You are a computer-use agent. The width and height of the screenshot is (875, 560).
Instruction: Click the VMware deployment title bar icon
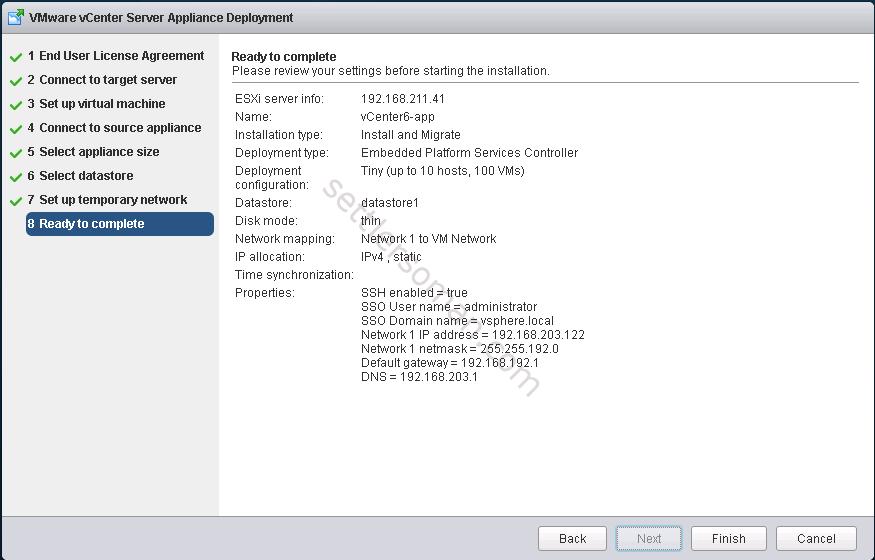pyautogui.click(x=16, y=17)
